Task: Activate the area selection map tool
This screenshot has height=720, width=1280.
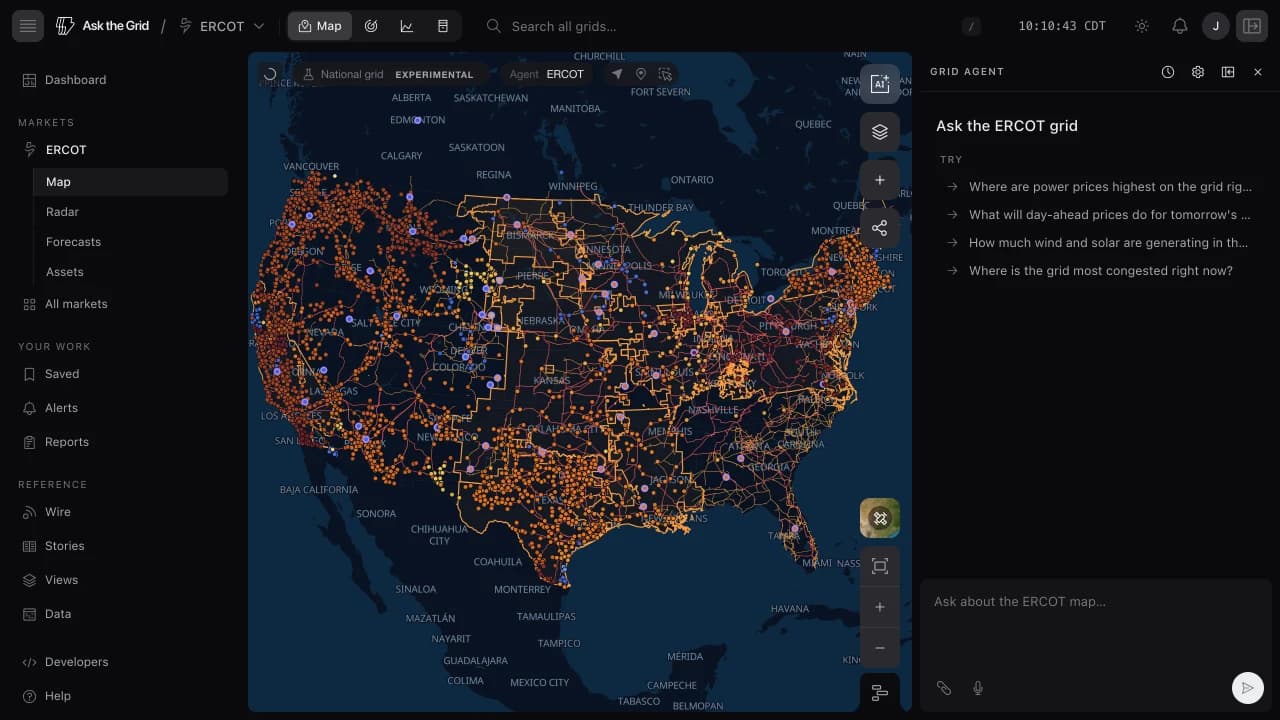Action: (x=665, y=74)
